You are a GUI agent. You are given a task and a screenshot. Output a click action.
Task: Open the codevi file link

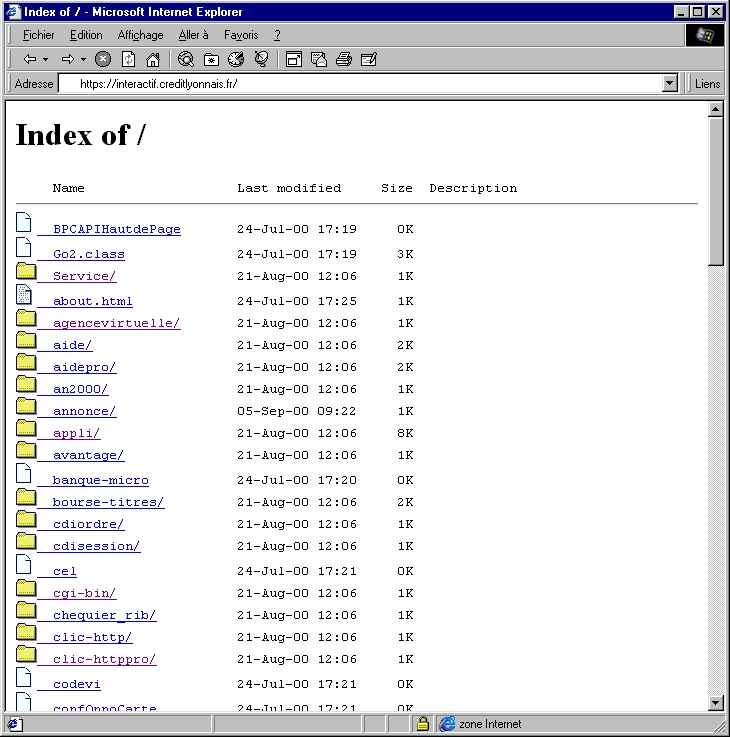point(77,684)
